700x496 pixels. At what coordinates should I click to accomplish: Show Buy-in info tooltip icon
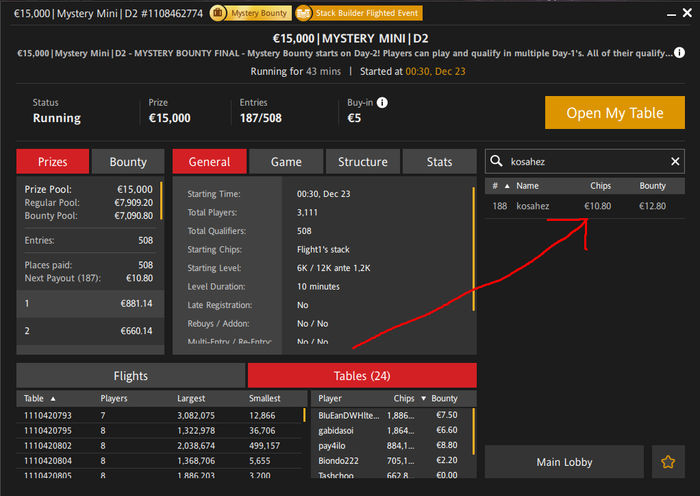point(382,103)
